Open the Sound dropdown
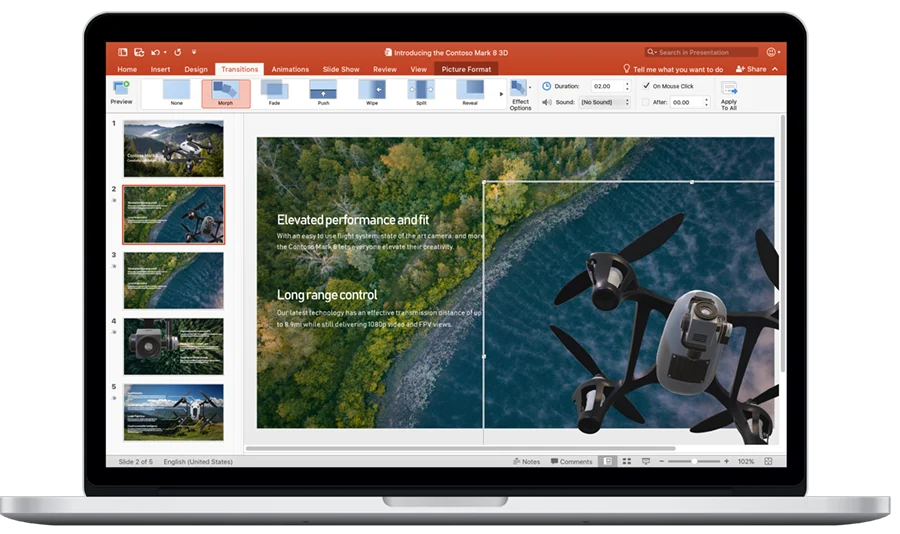 (604, 102)
